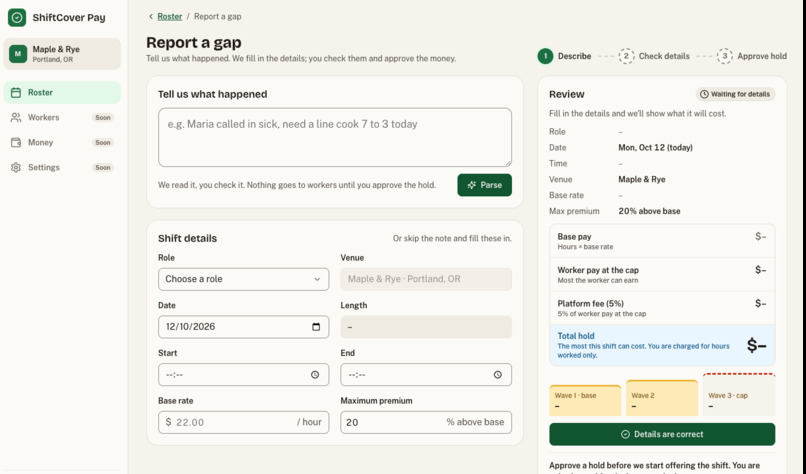Click the Workers people icon
The image size is (806, 474).
point(16,118)
